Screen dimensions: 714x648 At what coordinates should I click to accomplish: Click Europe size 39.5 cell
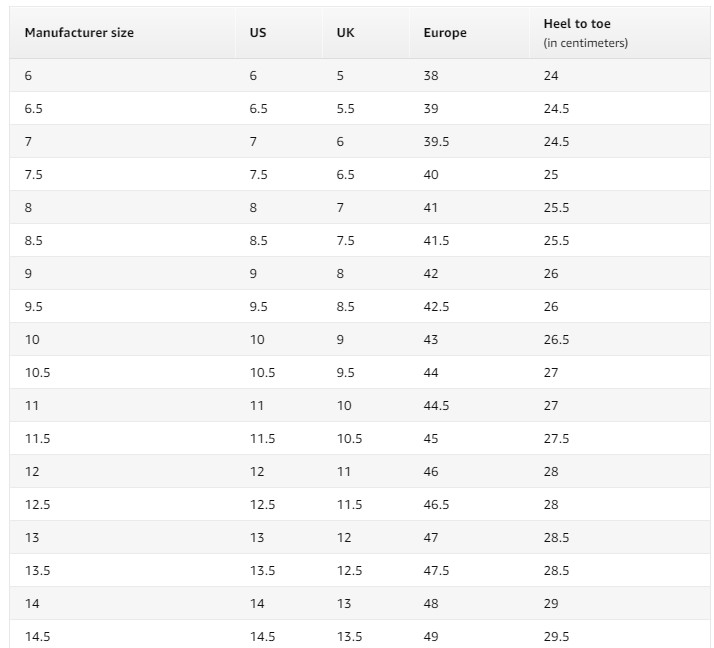(x=436, y=142)
